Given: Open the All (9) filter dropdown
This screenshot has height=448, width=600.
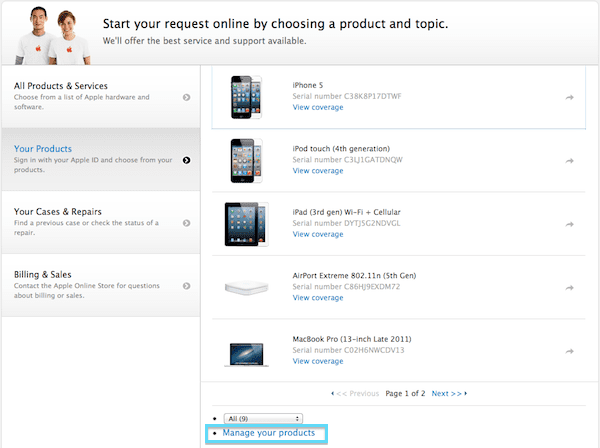Looking at the screenshot, I should (263, 419).
